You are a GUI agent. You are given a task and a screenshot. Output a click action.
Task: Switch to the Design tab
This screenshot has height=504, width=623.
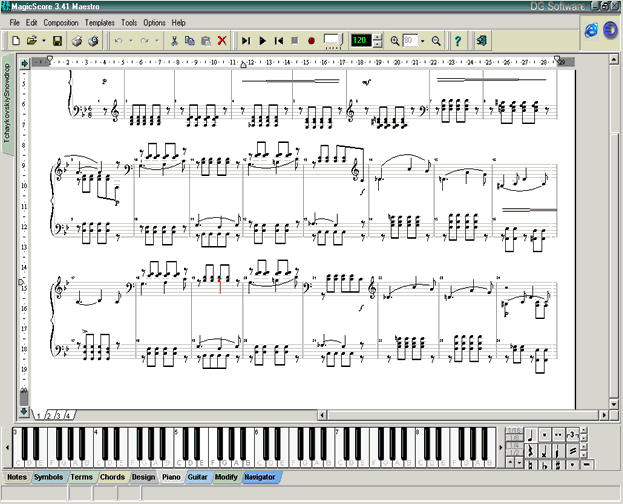pyautogui.click(x=143, y=477)
